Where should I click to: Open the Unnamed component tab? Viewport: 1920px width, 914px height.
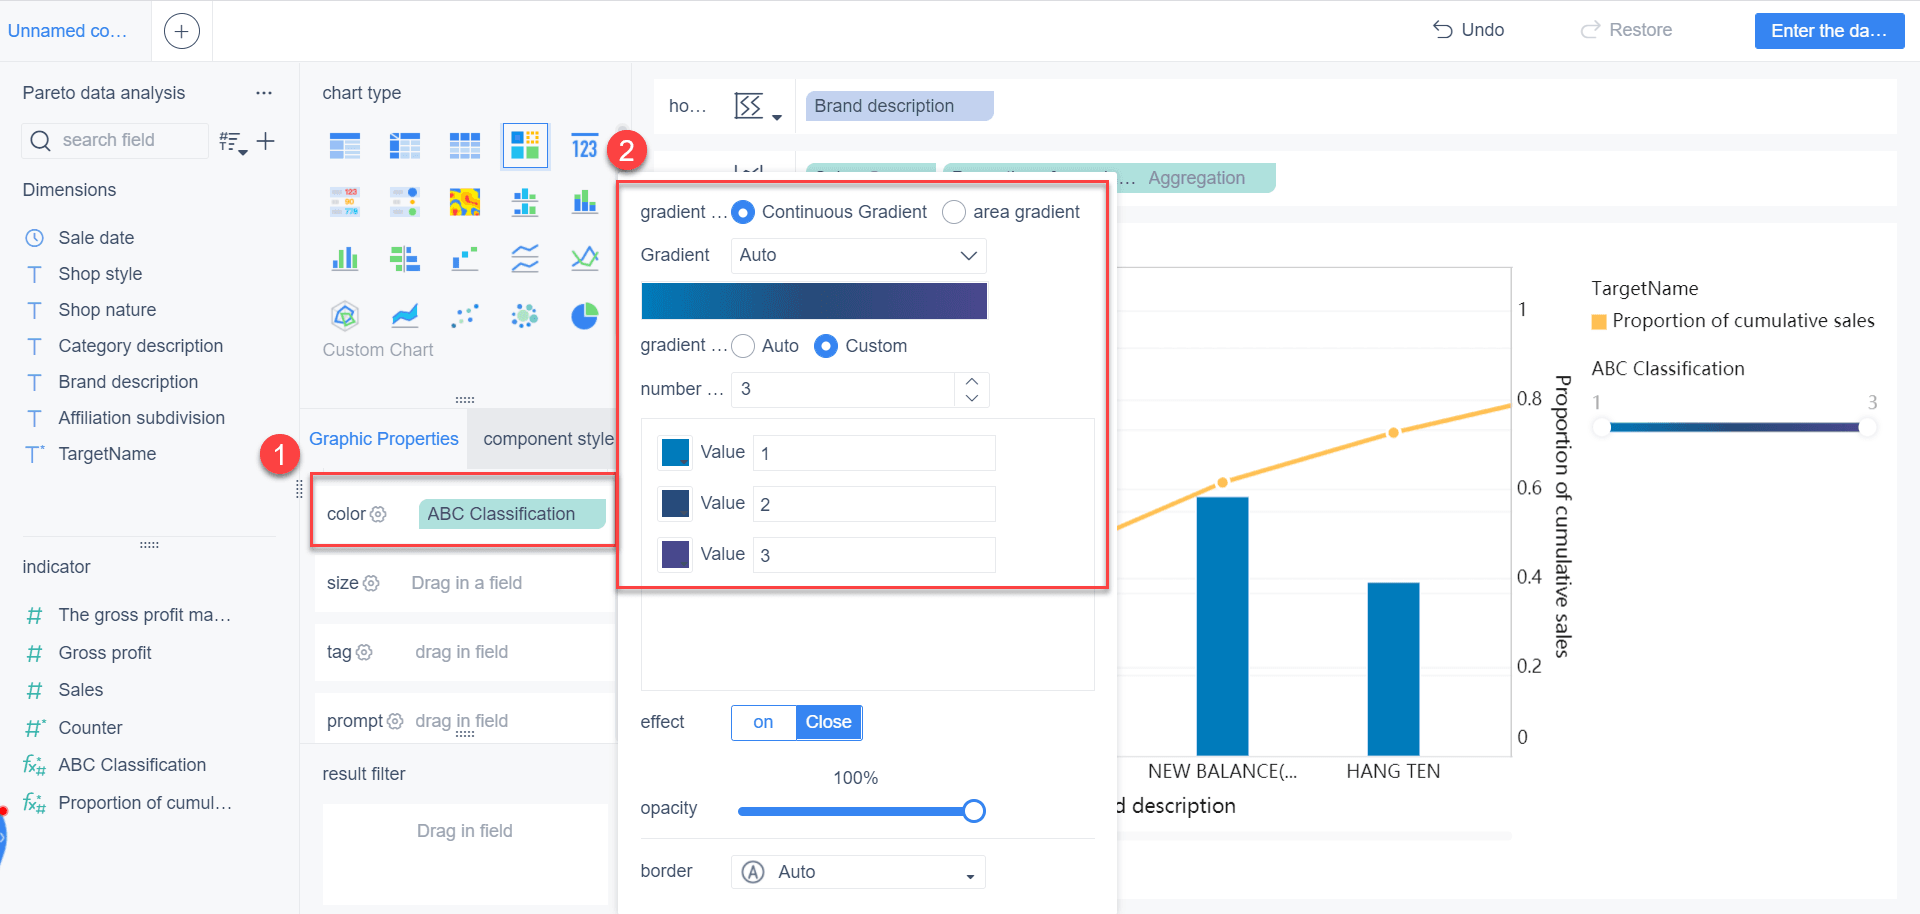[x=67, y=31]
